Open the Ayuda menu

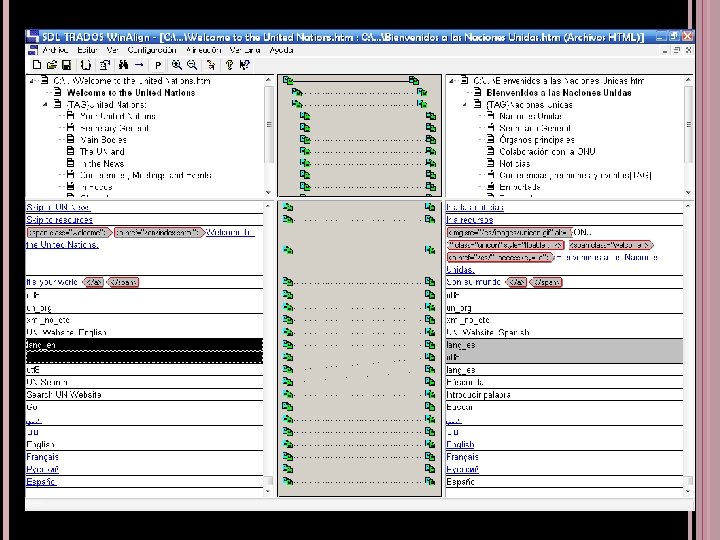pos(281,50)
